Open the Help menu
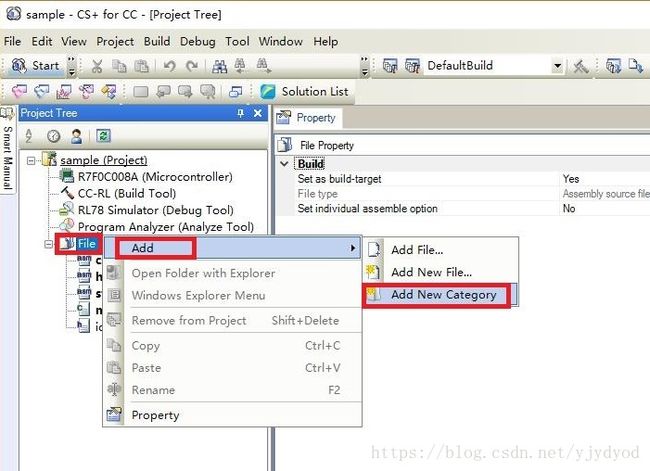Image resolution: width=650 pixels, height=471 pixels. point(325,41)
